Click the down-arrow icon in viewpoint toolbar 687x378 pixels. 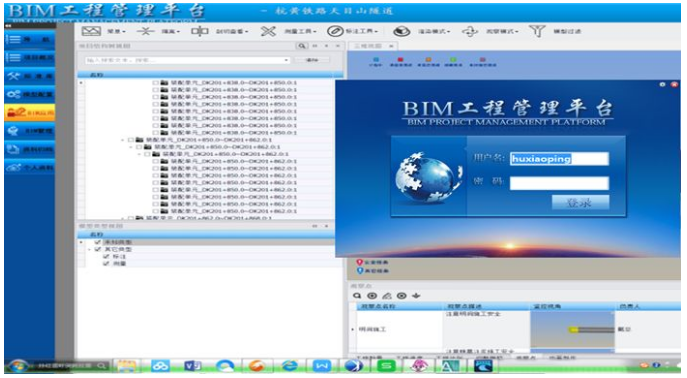(x=416, y=296)
